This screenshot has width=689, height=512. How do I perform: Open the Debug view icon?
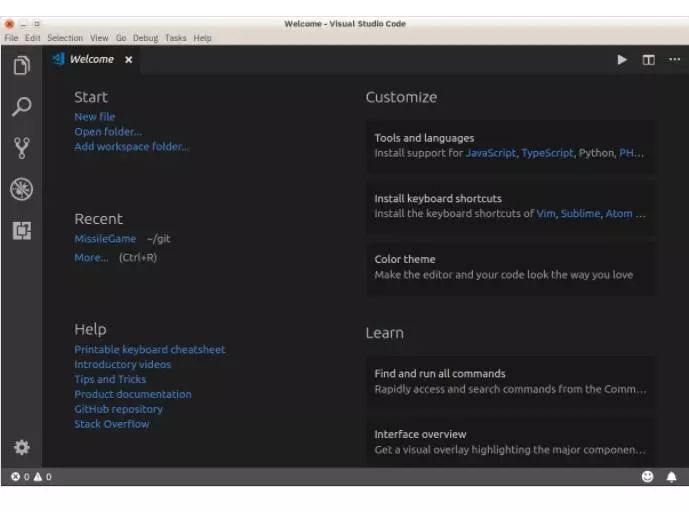click(x=22, y=189)
